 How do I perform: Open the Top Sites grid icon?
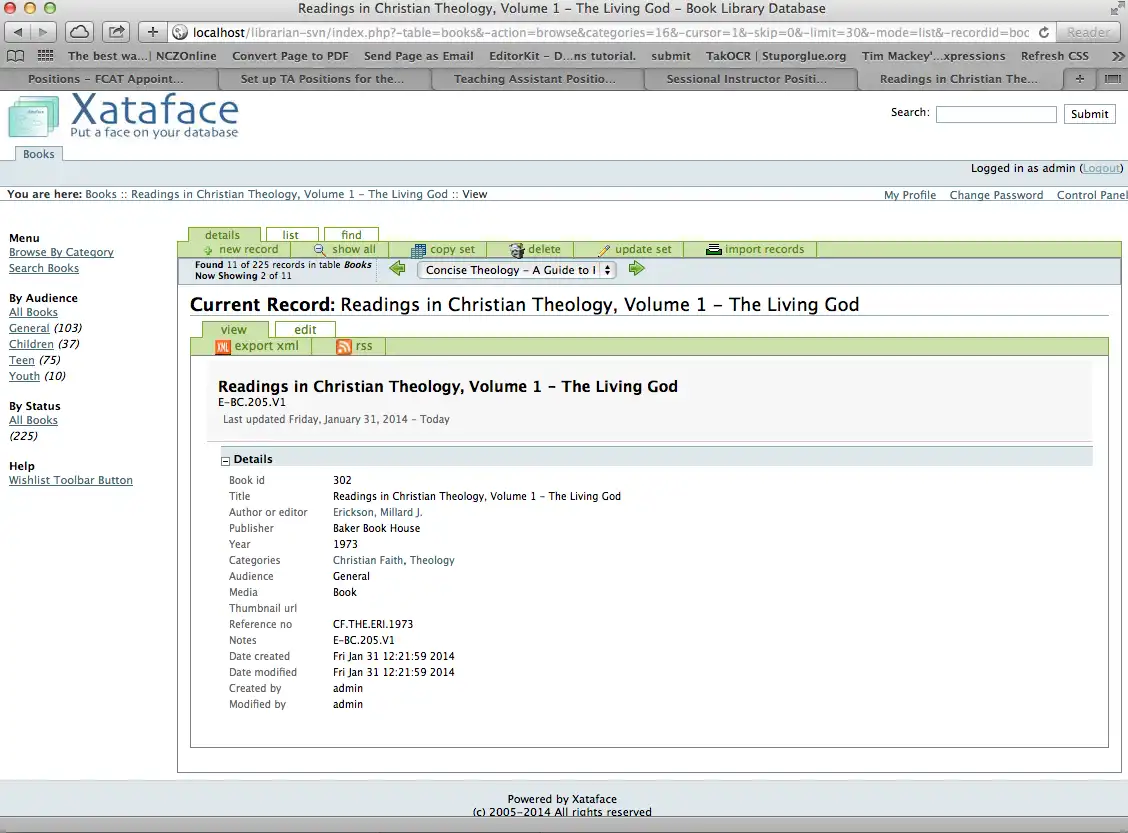(45, 55)
